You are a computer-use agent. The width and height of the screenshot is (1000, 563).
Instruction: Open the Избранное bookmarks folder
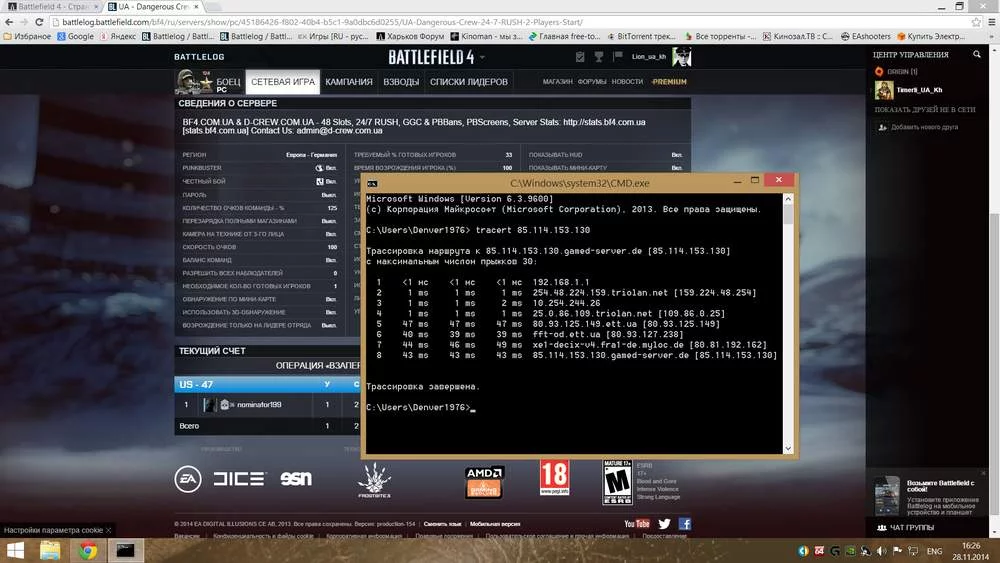click(x=27, y=36)
